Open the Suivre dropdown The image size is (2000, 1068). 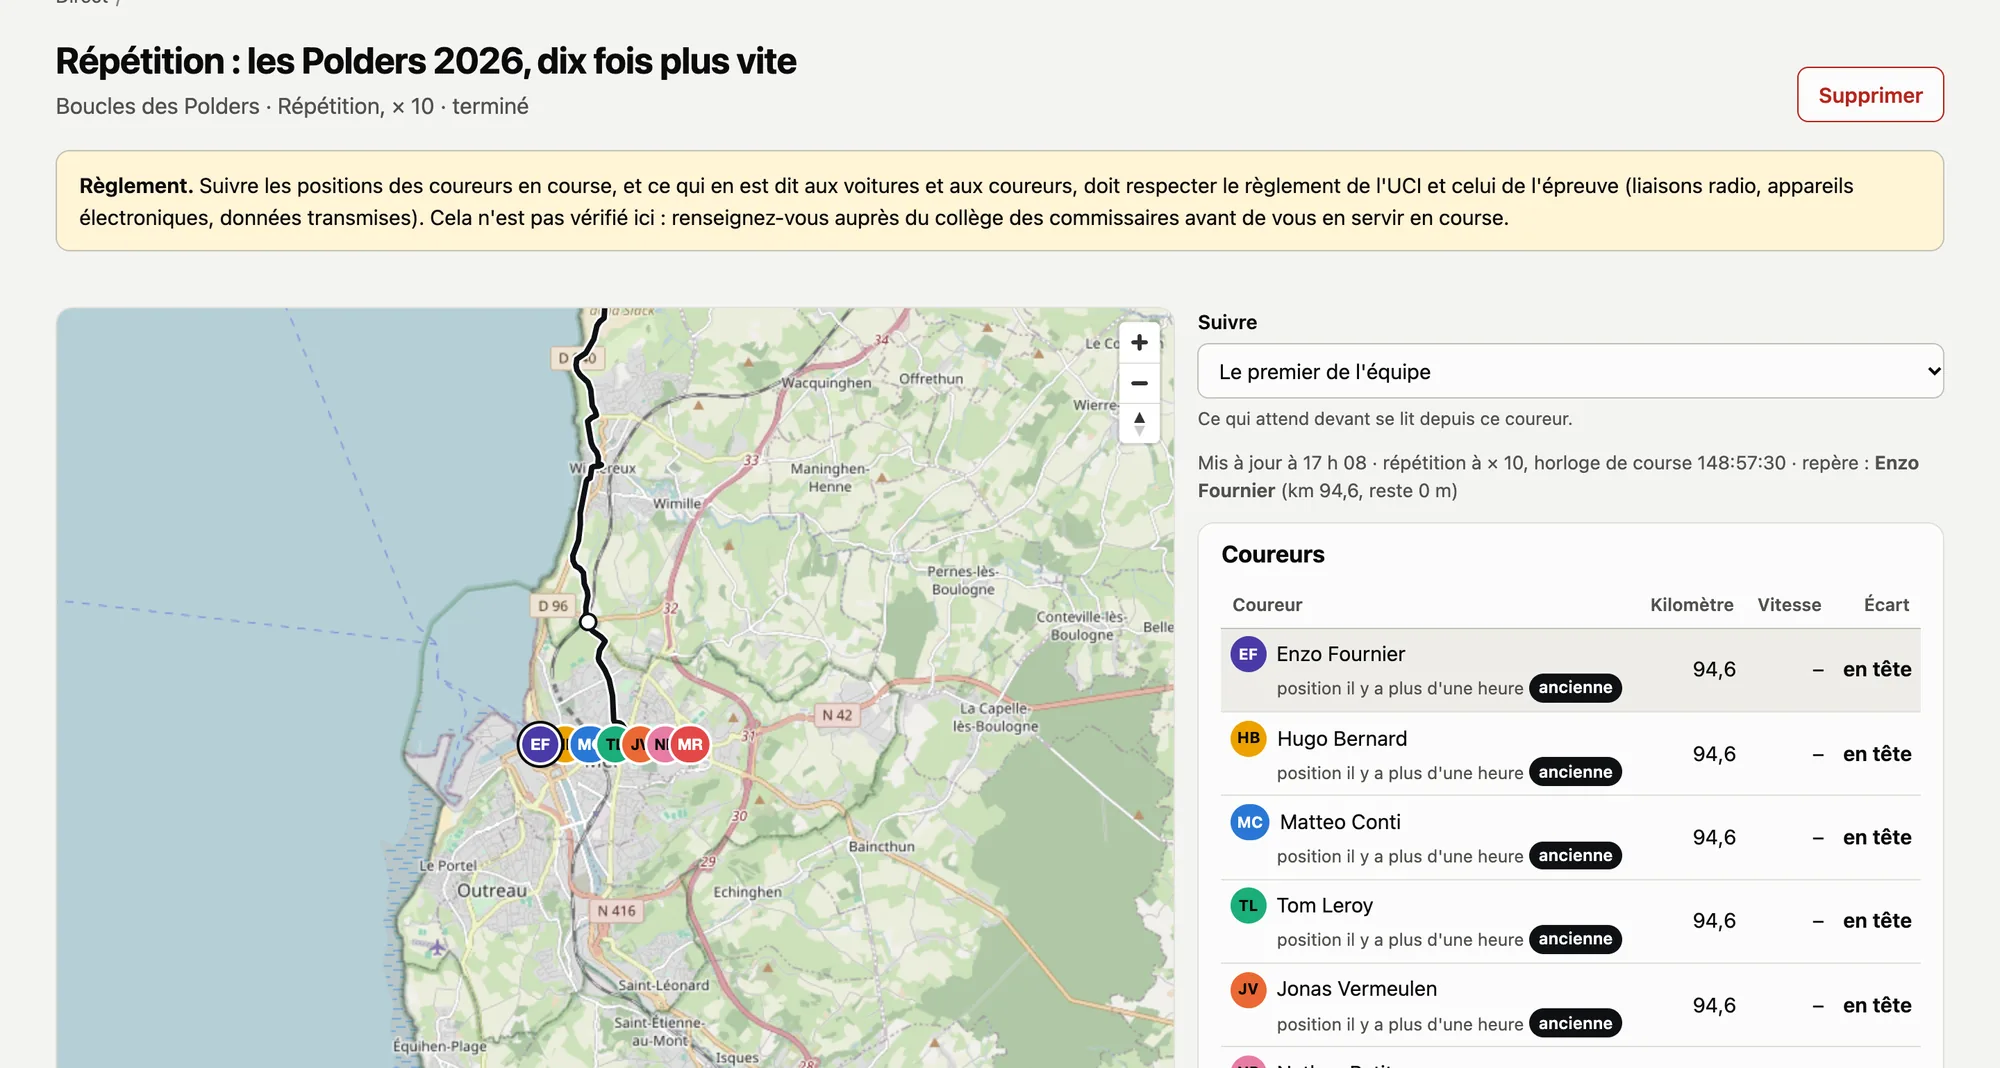(x=1570, y=371)
